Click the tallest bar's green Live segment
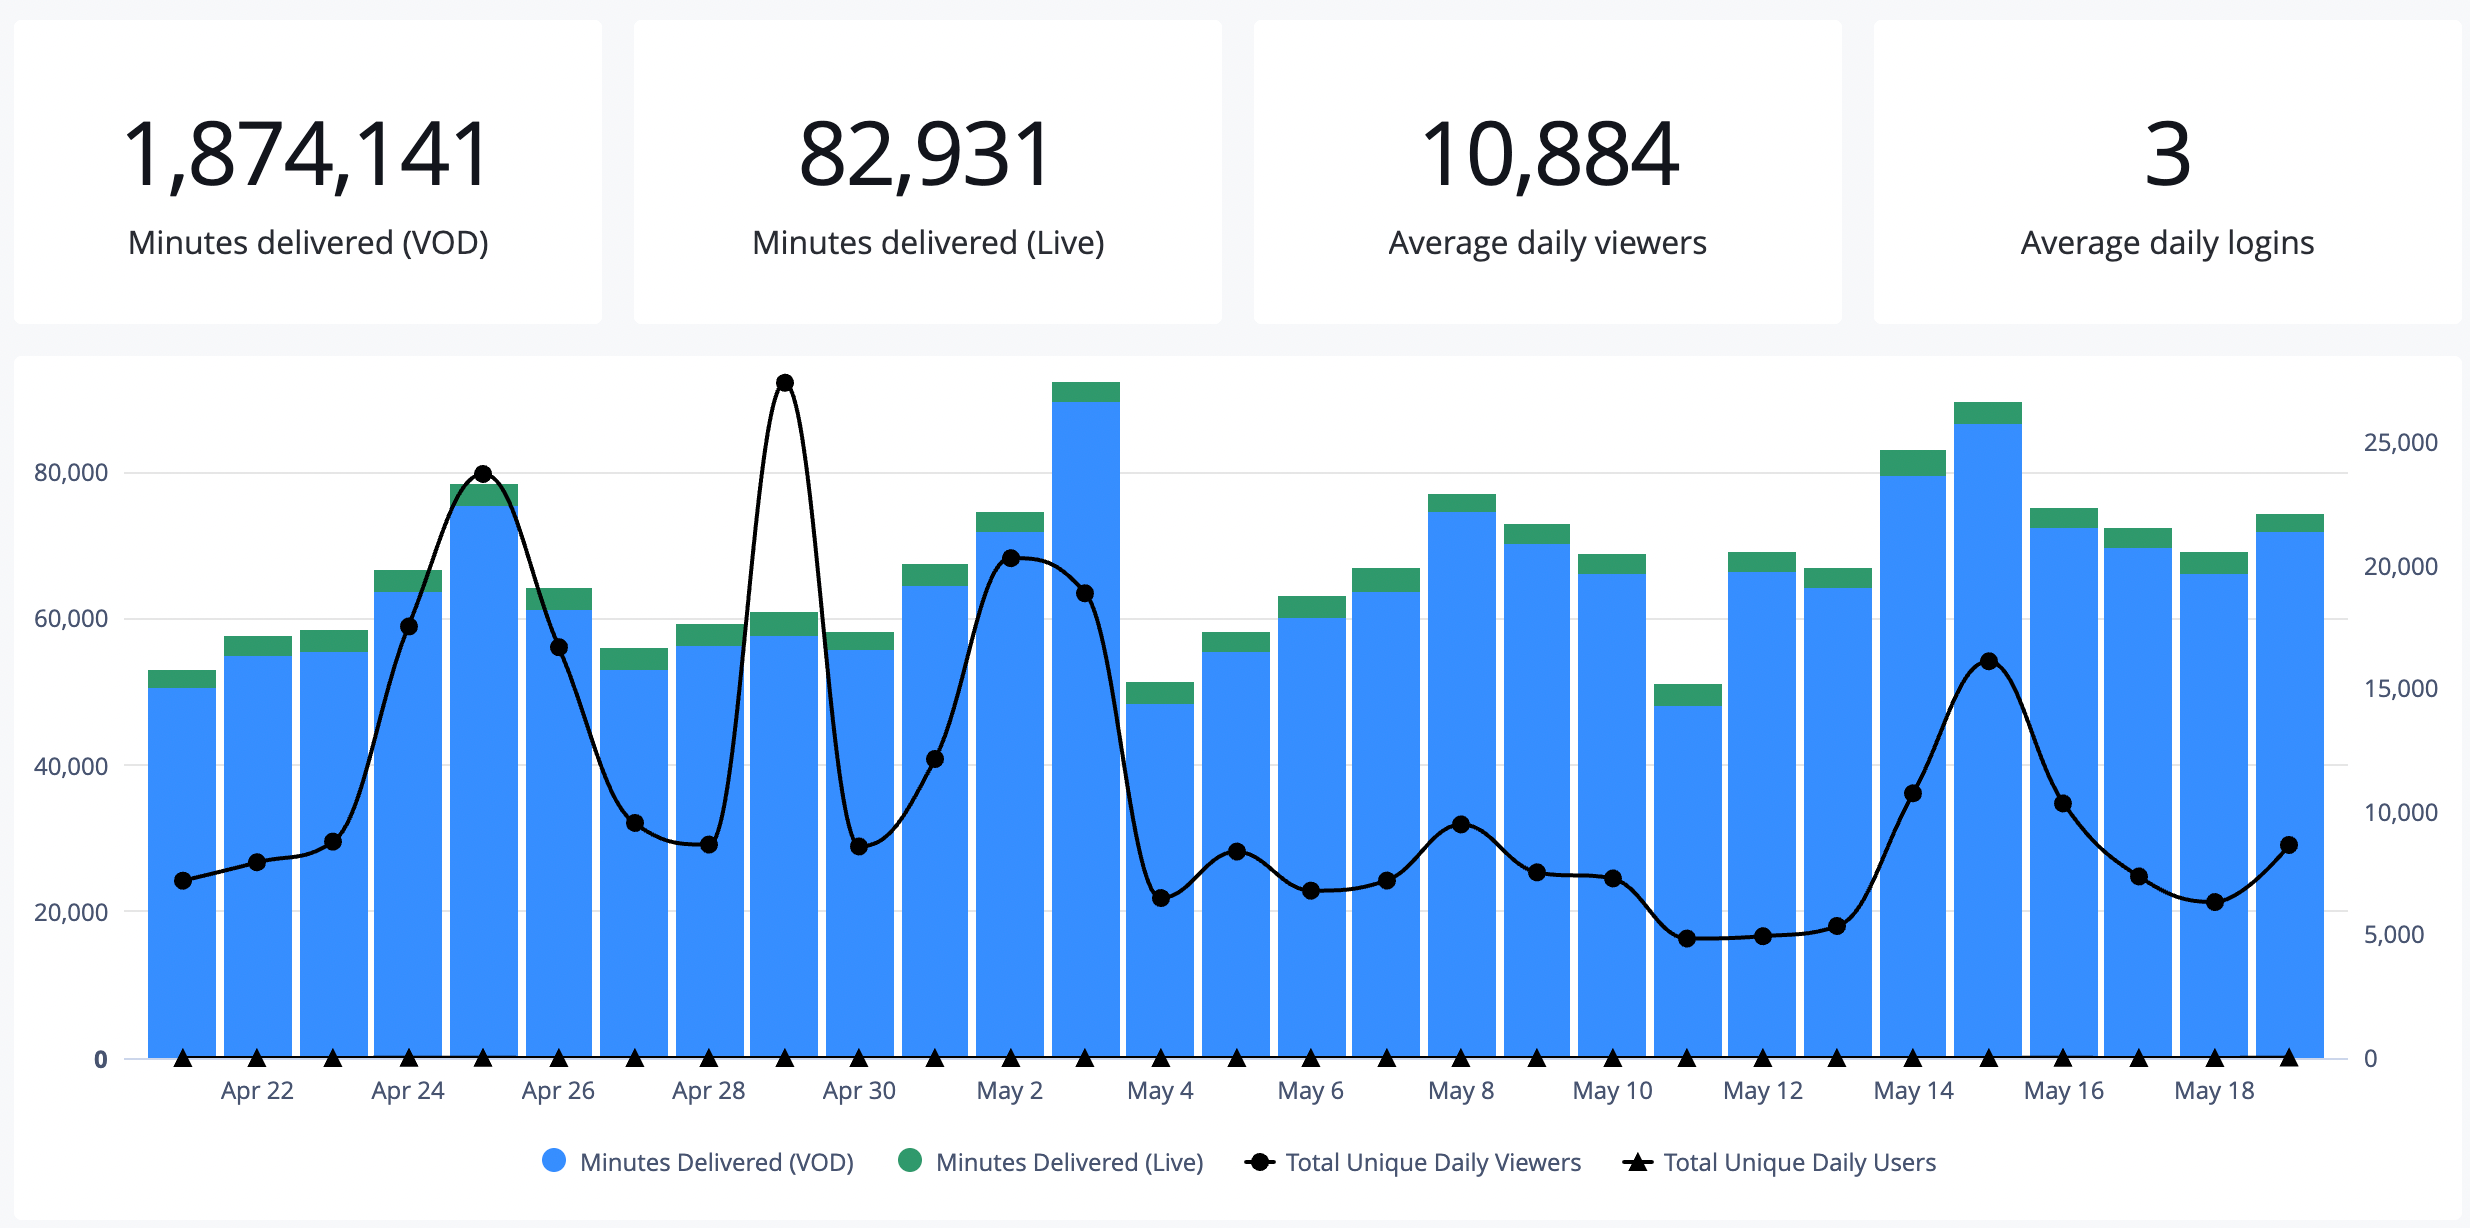Image resolution: width=2470 pixels, height=1228 pixels. 1086,392
